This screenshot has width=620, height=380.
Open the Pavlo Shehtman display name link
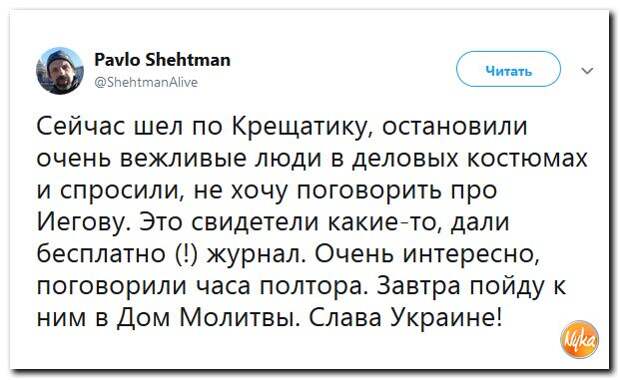click(x=162, y=60)
